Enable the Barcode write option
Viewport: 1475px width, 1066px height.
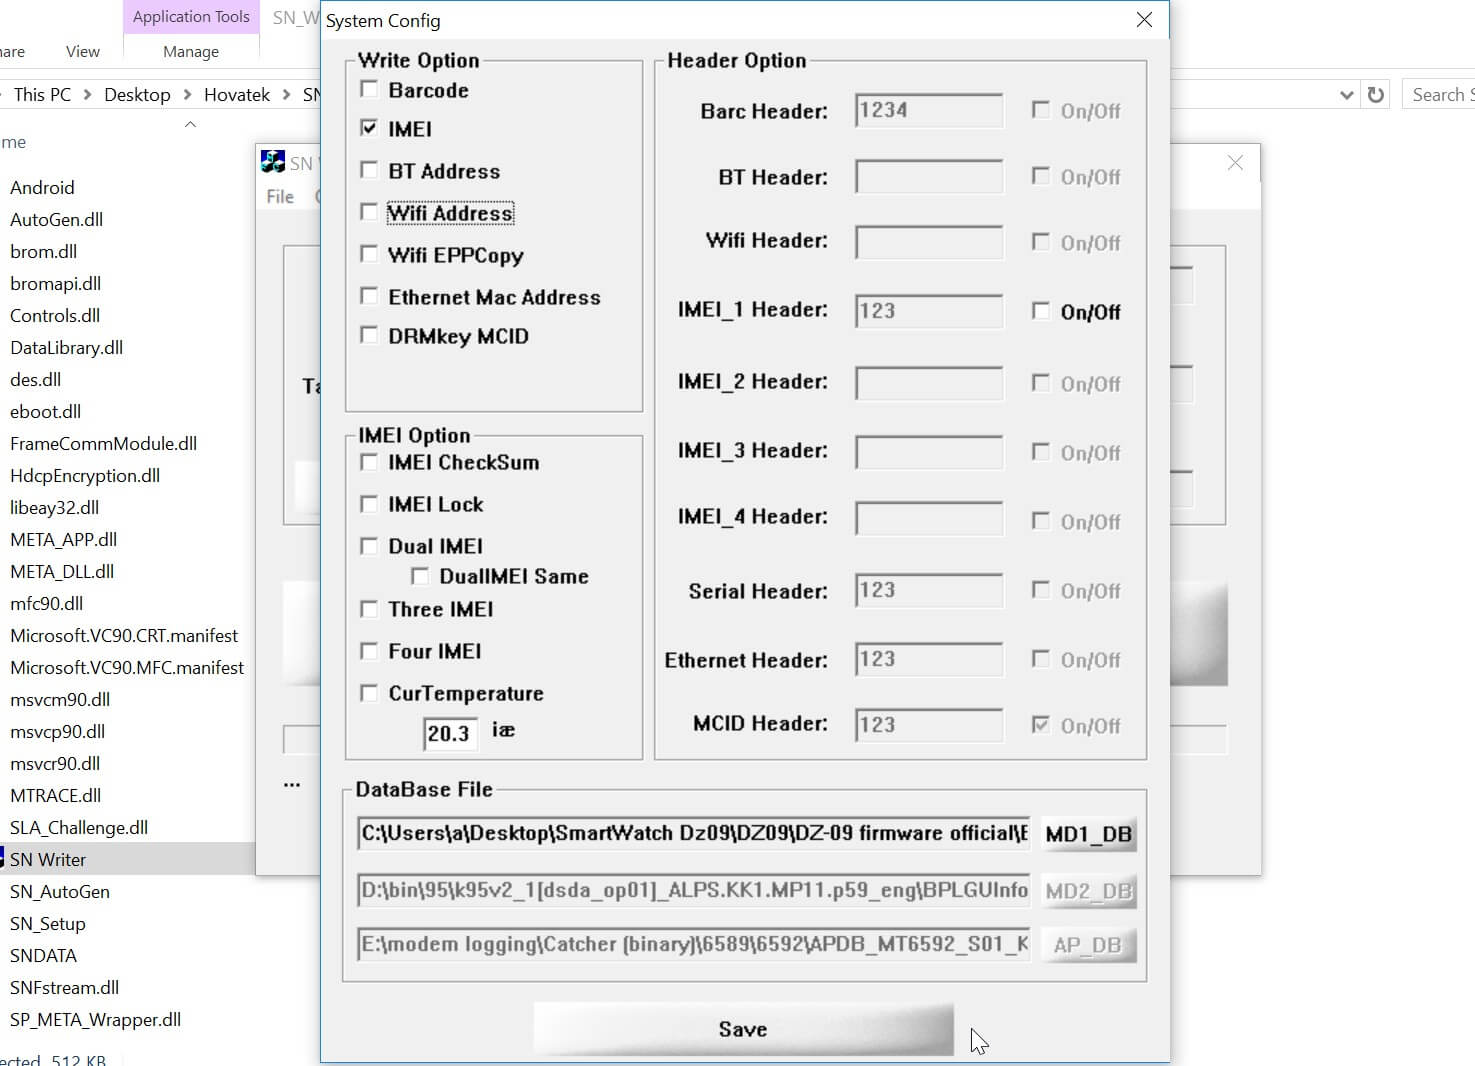tap(369, 88)
